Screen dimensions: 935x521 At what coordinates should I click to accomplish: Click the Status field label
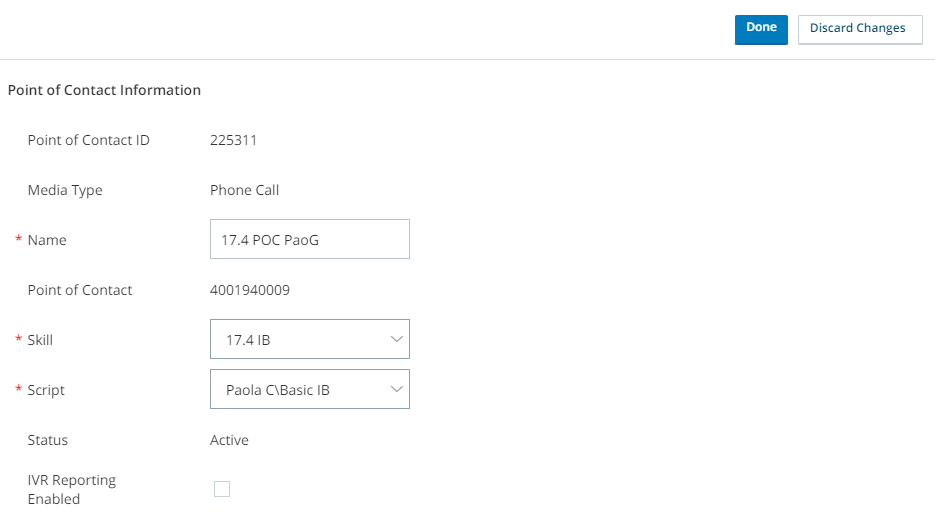coord(48,440)
